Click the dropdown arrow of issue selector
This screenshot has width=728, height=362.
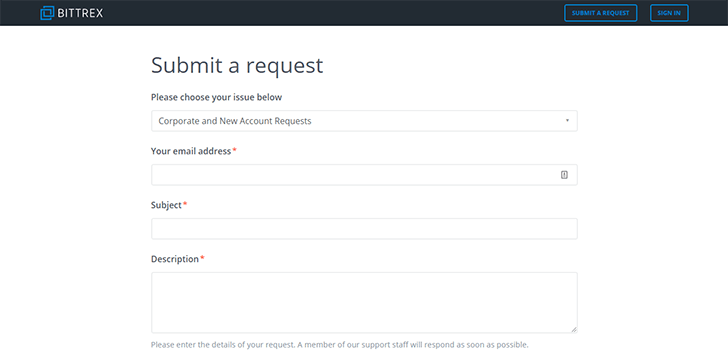pos(567,121)
